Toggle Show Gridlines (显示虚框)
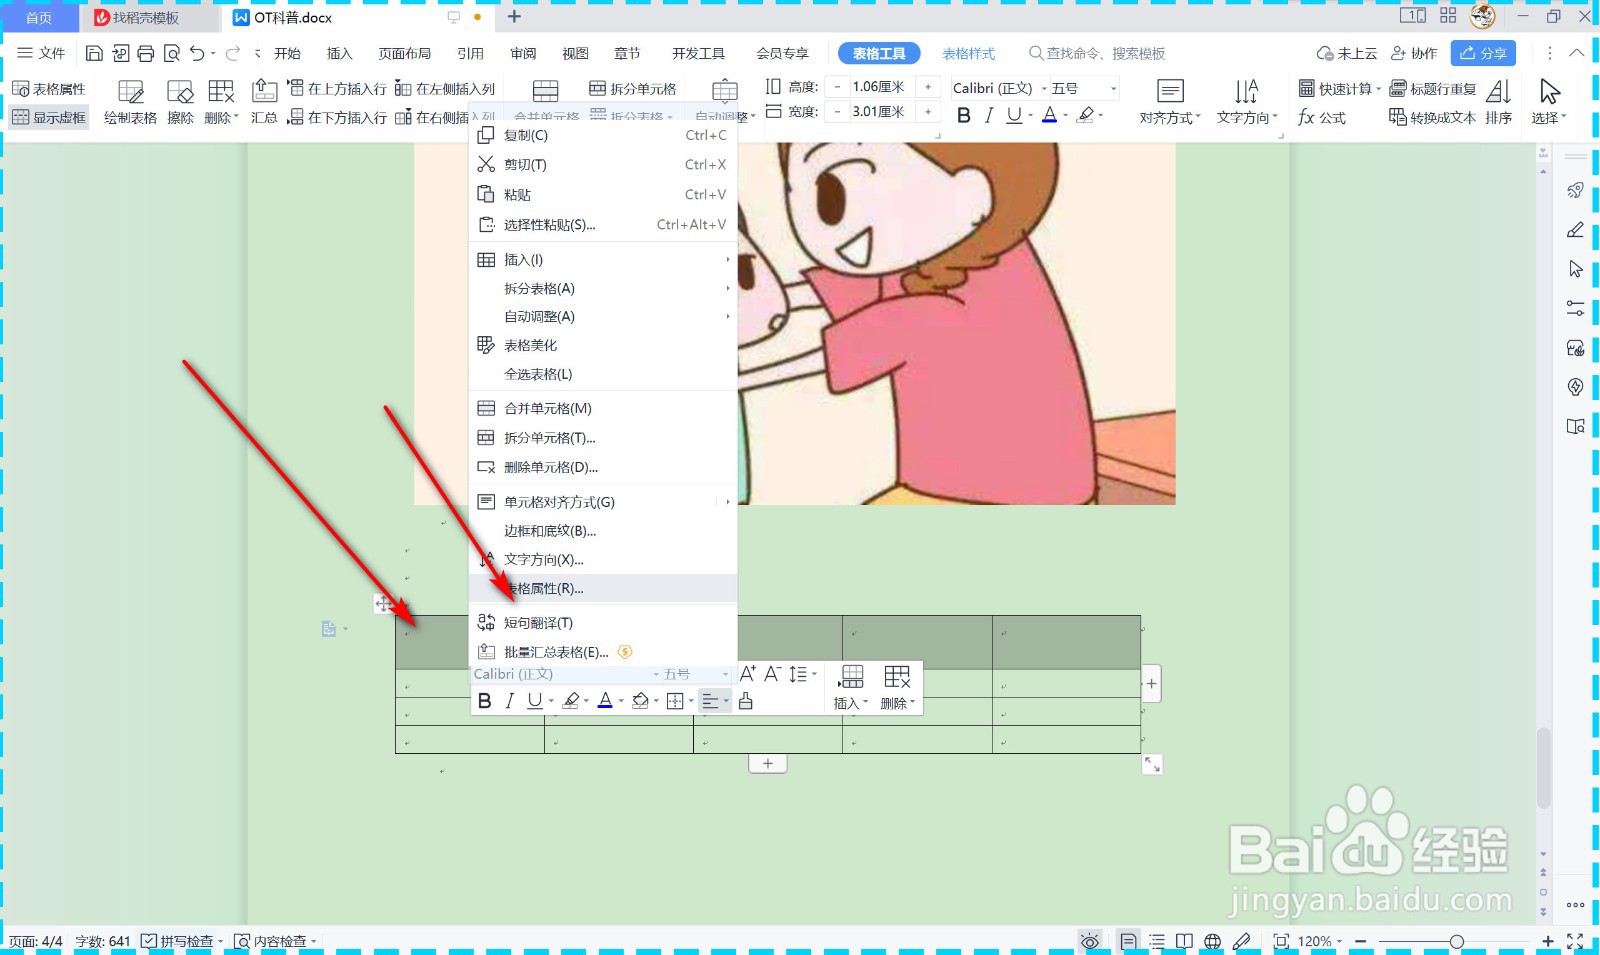Screen dimensions: 1600x955 (x=48, y=118)
